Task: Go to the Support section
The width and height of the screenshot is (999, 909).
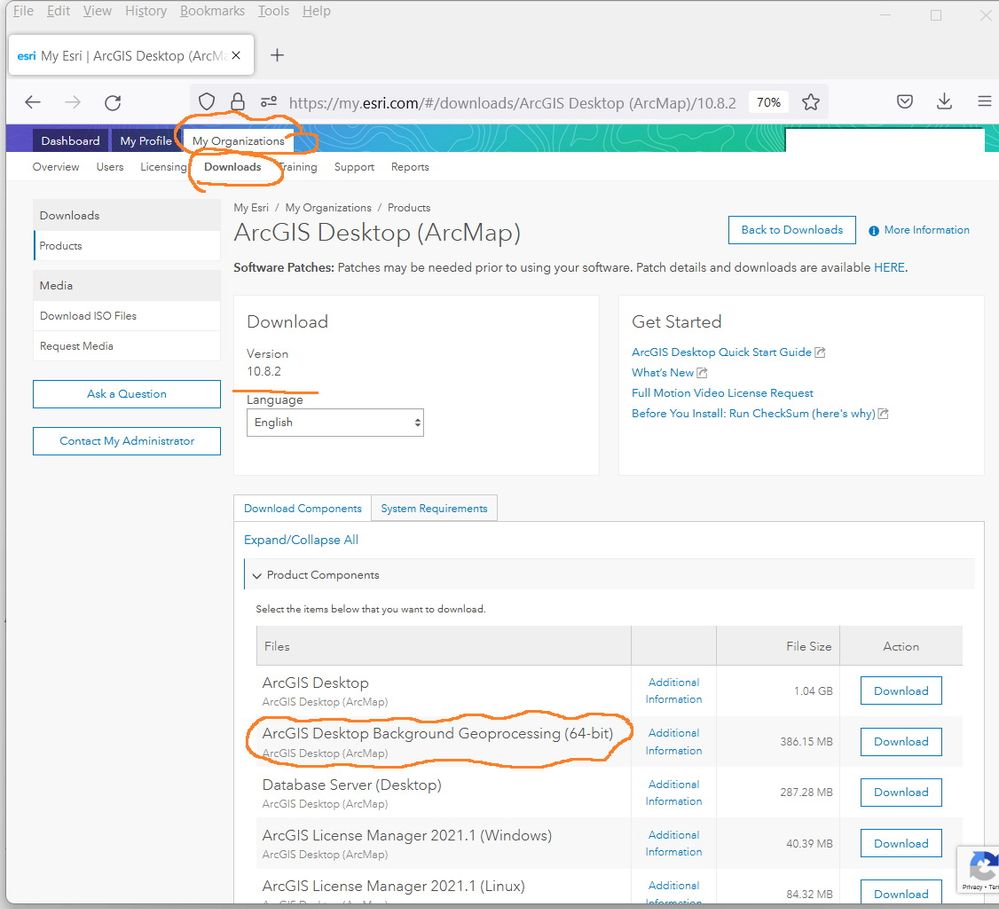Action: point(354,167)
